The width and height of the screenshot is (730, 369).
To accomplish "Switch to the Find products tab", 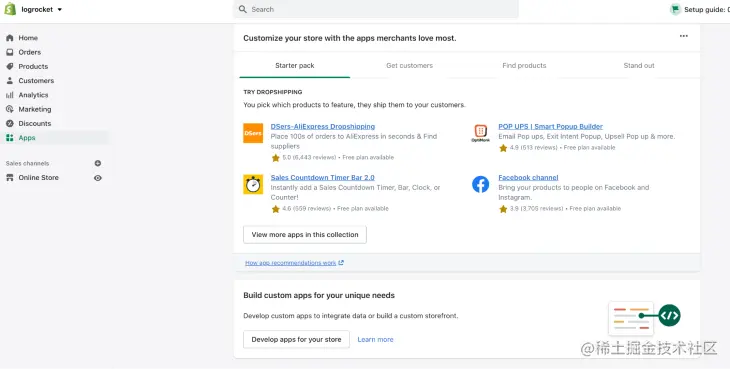I will pyautogui.click(x=524, y=66).
